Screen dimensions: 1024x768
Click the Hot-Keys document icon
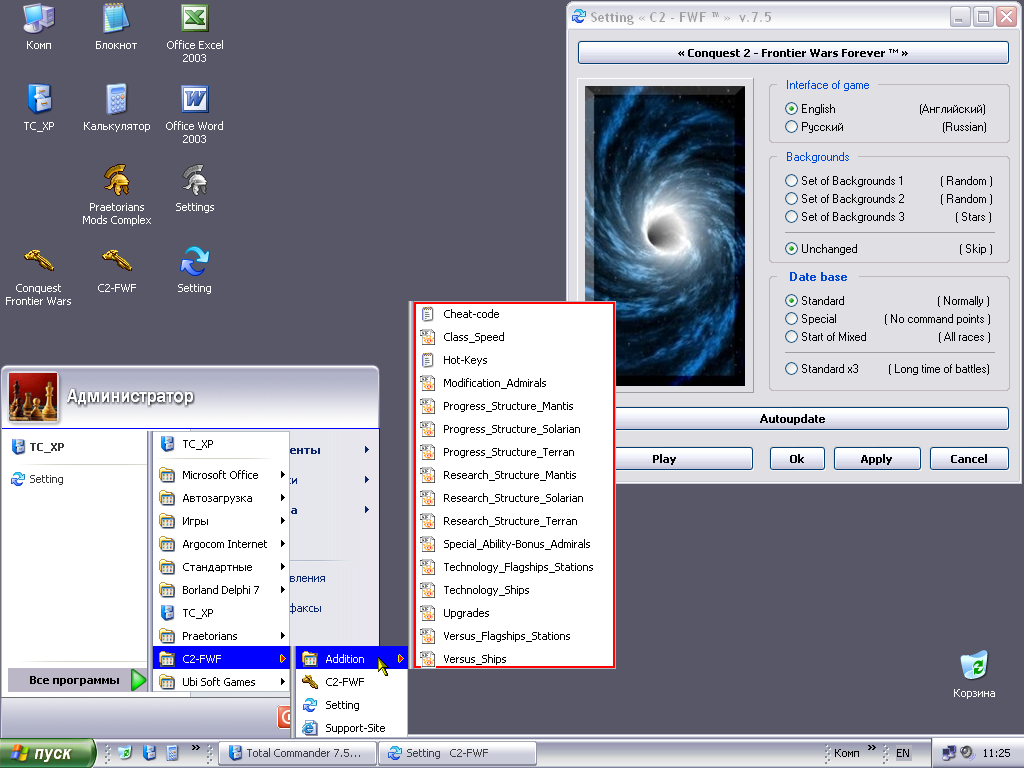click(x=428, y=360)
